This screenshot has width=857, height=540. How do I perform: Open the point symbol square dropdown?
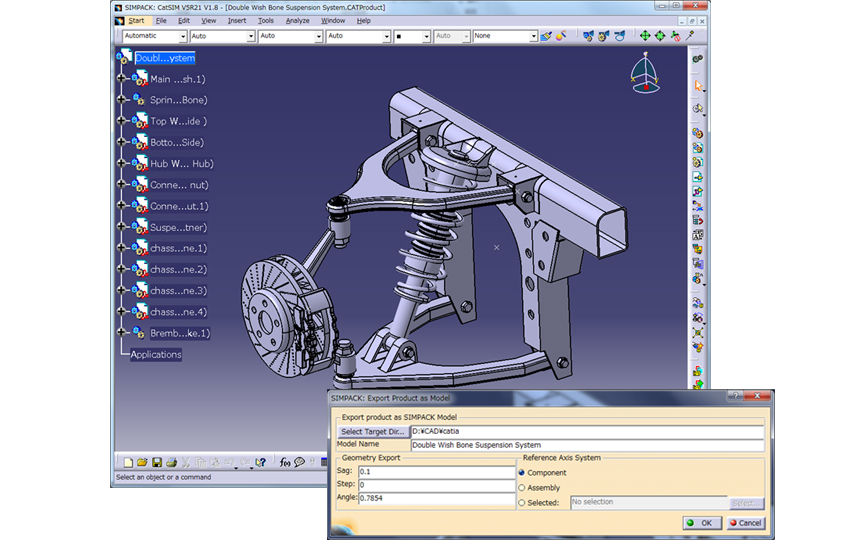click(426, 37)
